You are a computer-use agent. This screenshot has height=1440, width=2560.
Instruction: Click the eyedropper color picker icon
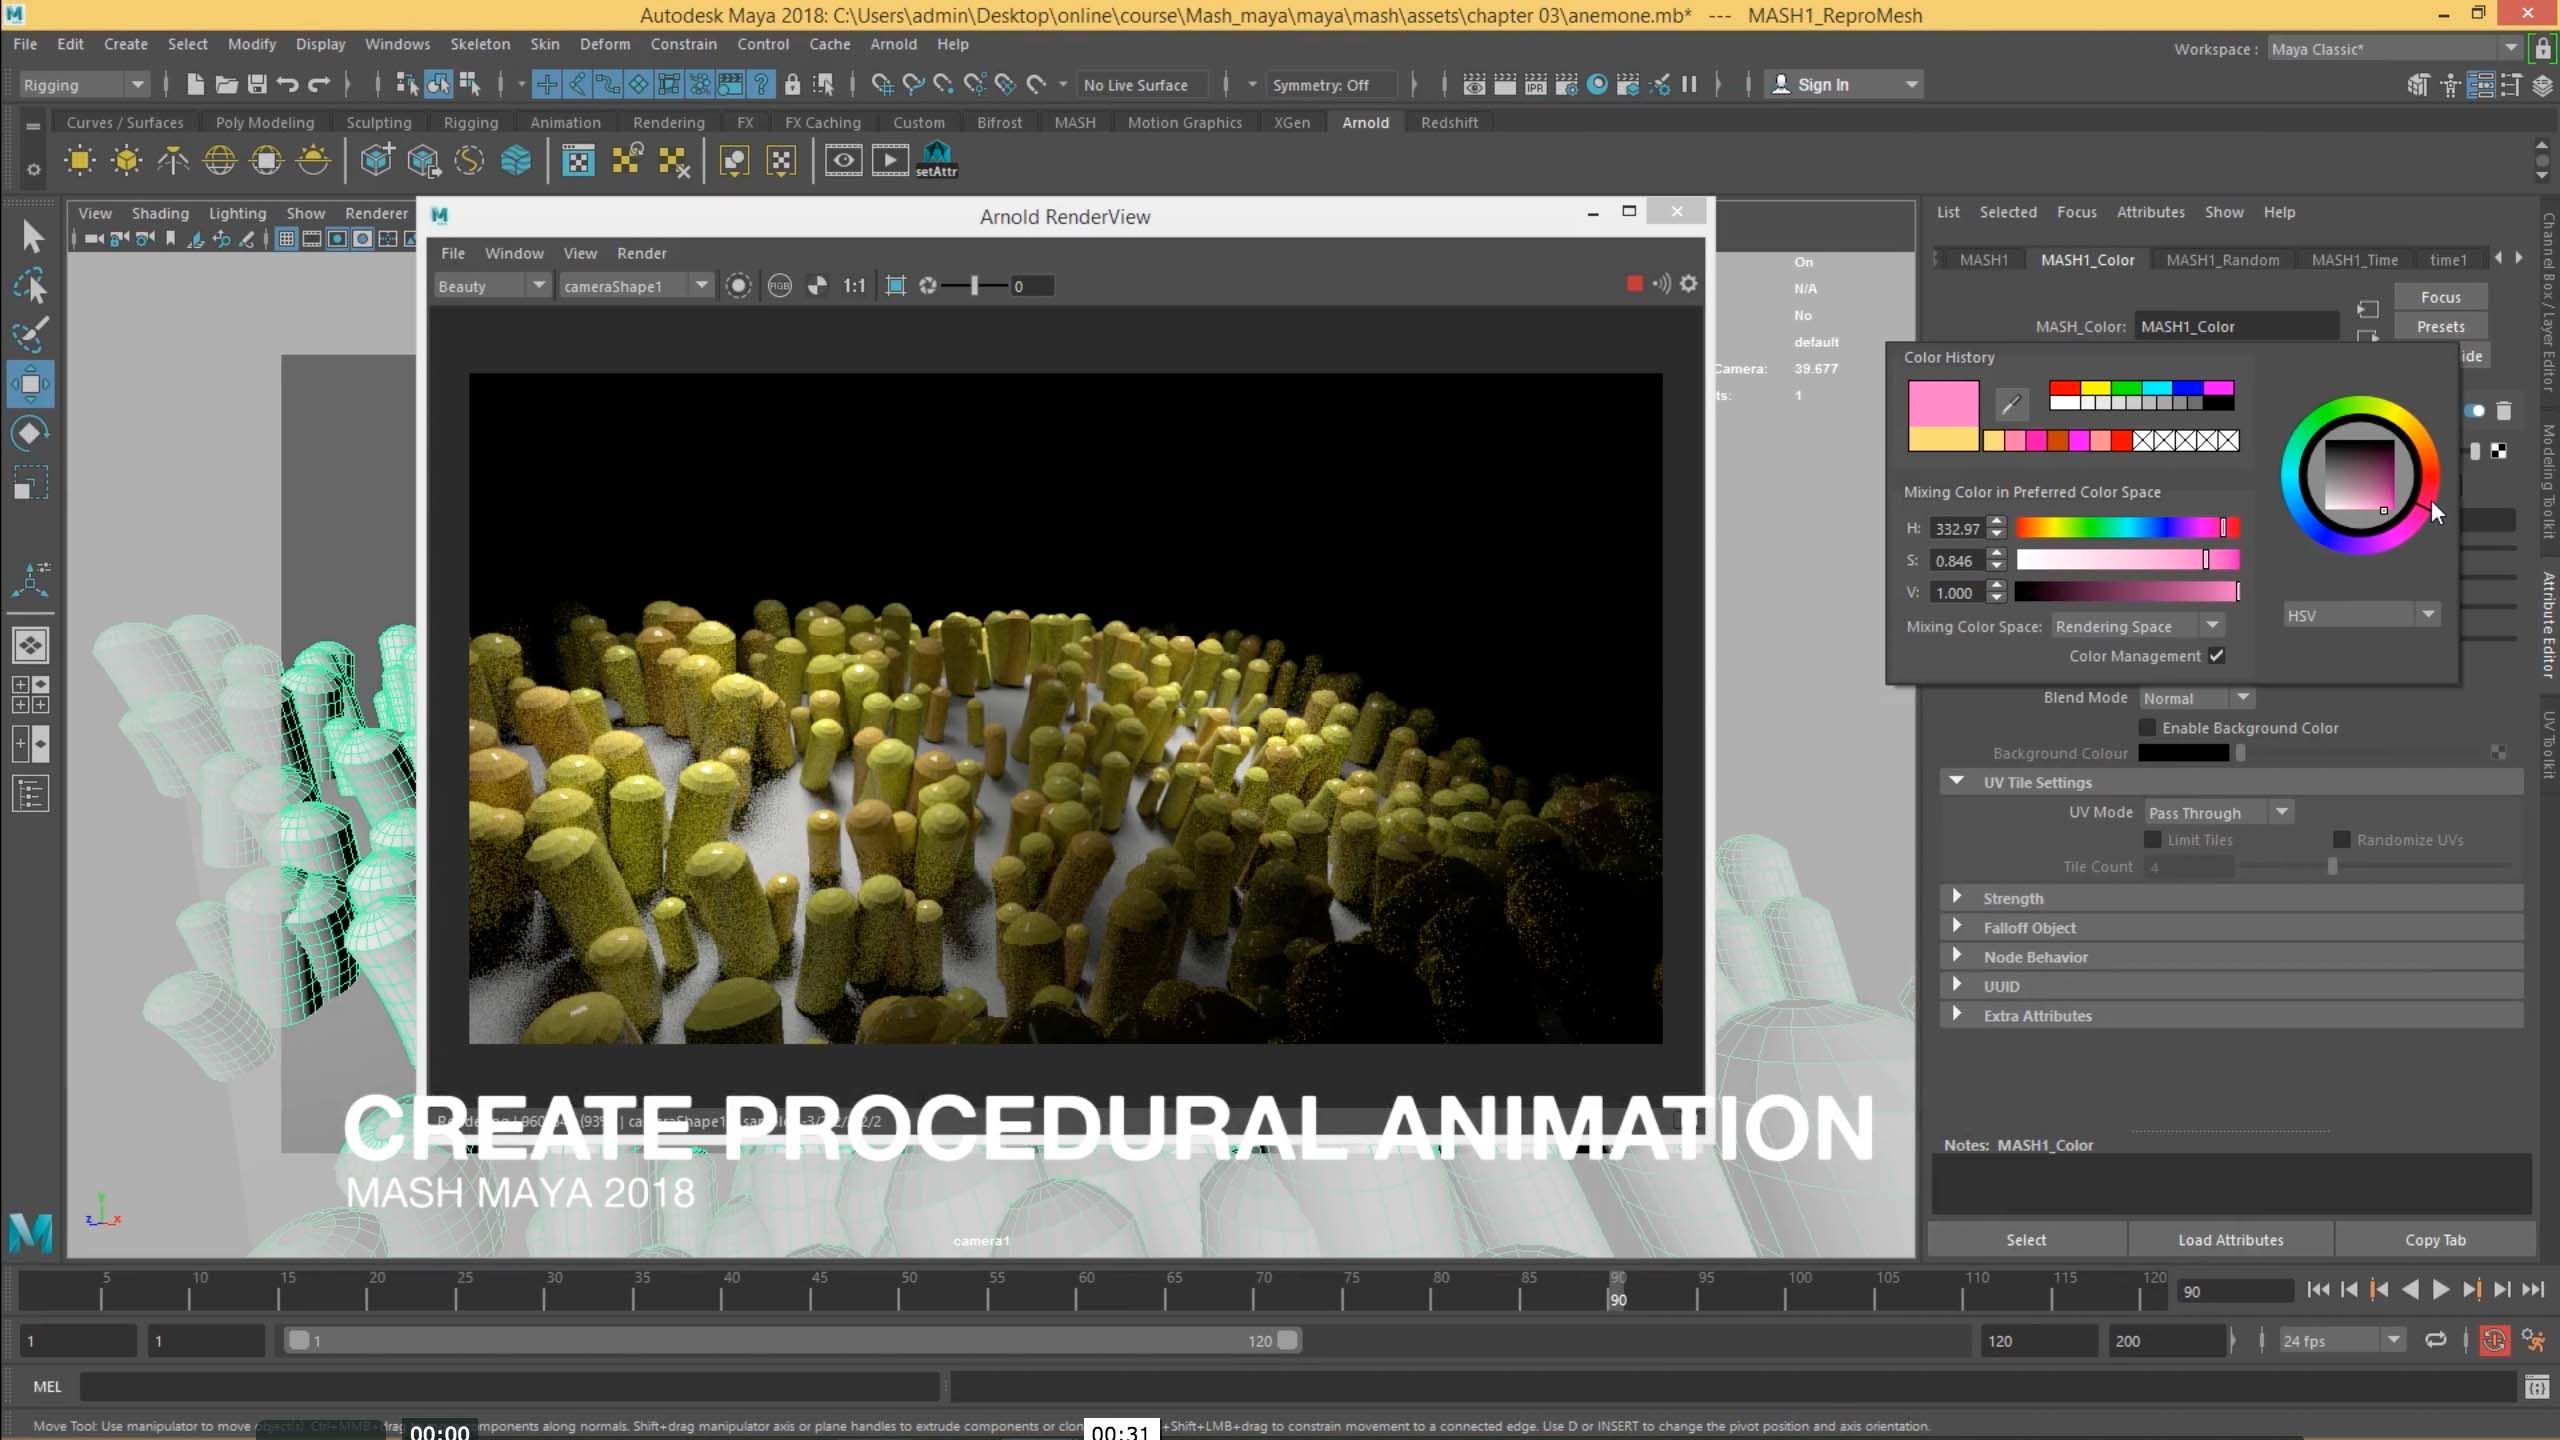[x=2011, y=404]
